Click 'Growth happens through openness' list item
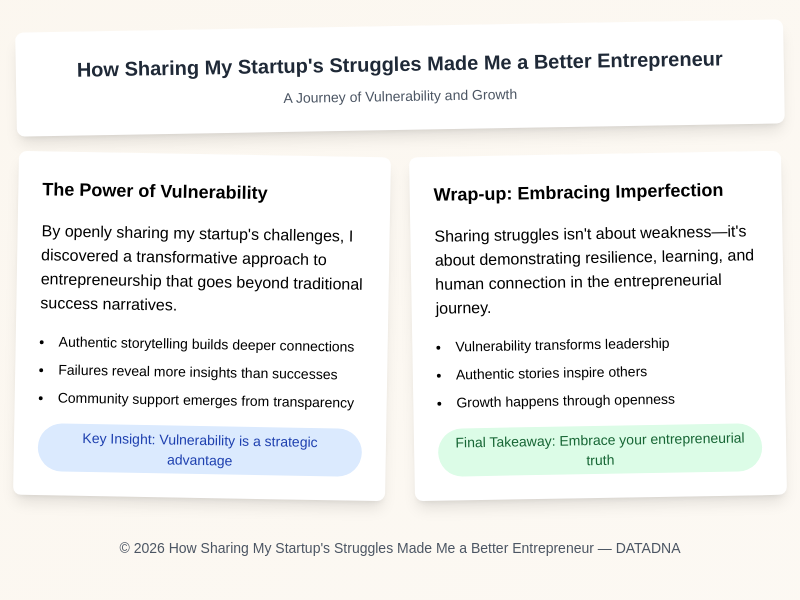This screenshot has height=600, width=800. pyautogui.click(x=565, y=400)
